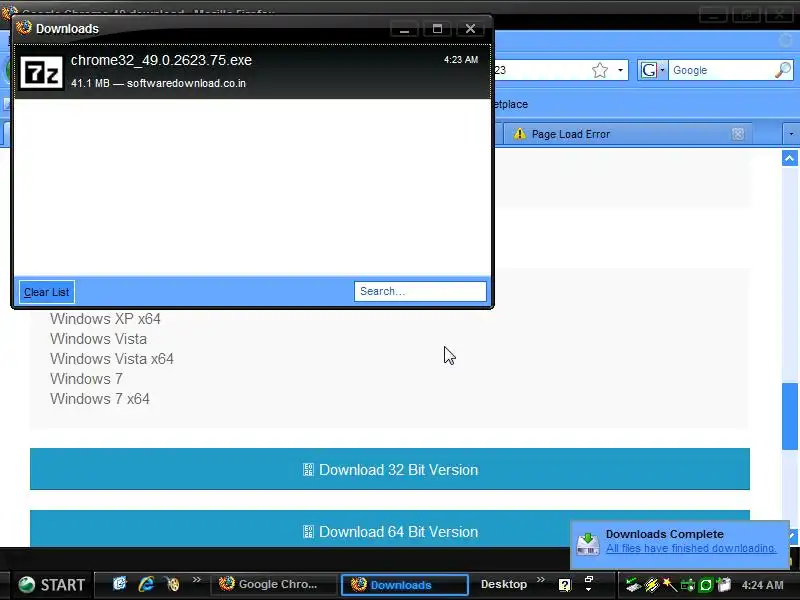This screenshot has width=800, height=600.
Task: Open the list all tabs dropdown
Action: pos(791,134)
